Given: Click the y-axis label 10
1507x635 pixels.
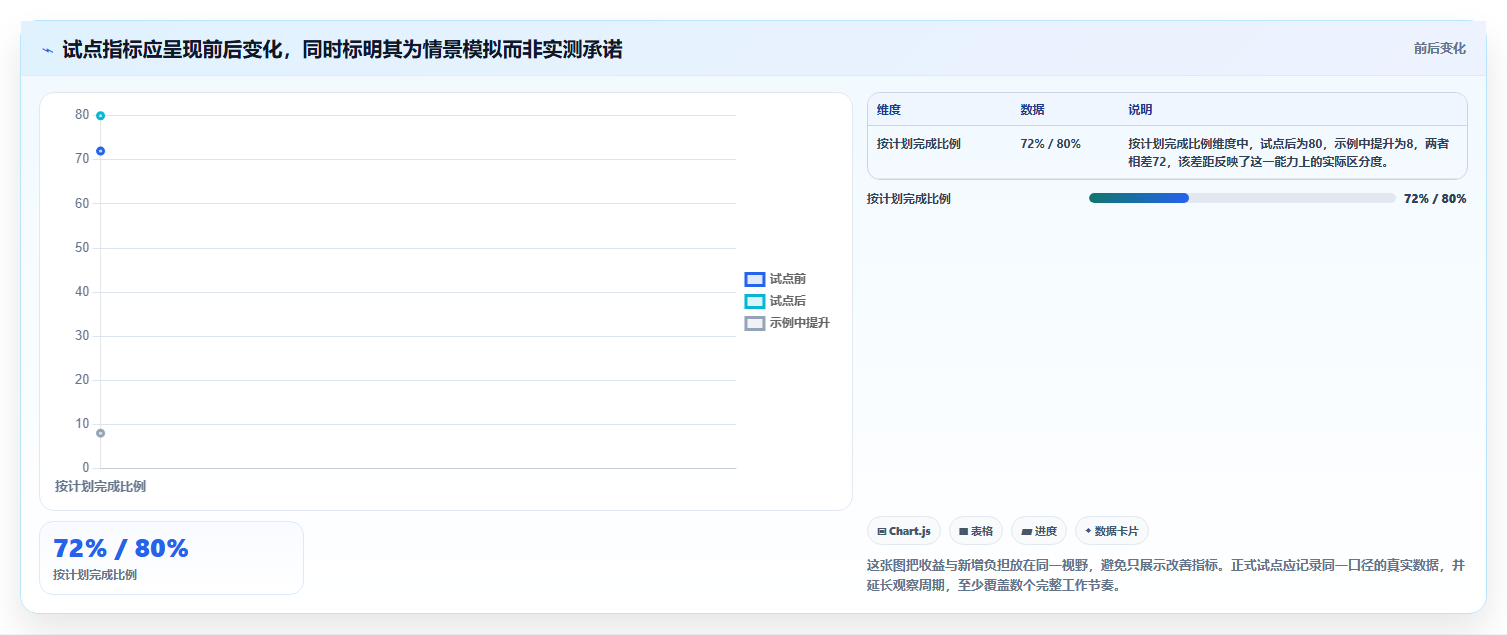Looking at the screenshot, I should [x=82, y=424].
